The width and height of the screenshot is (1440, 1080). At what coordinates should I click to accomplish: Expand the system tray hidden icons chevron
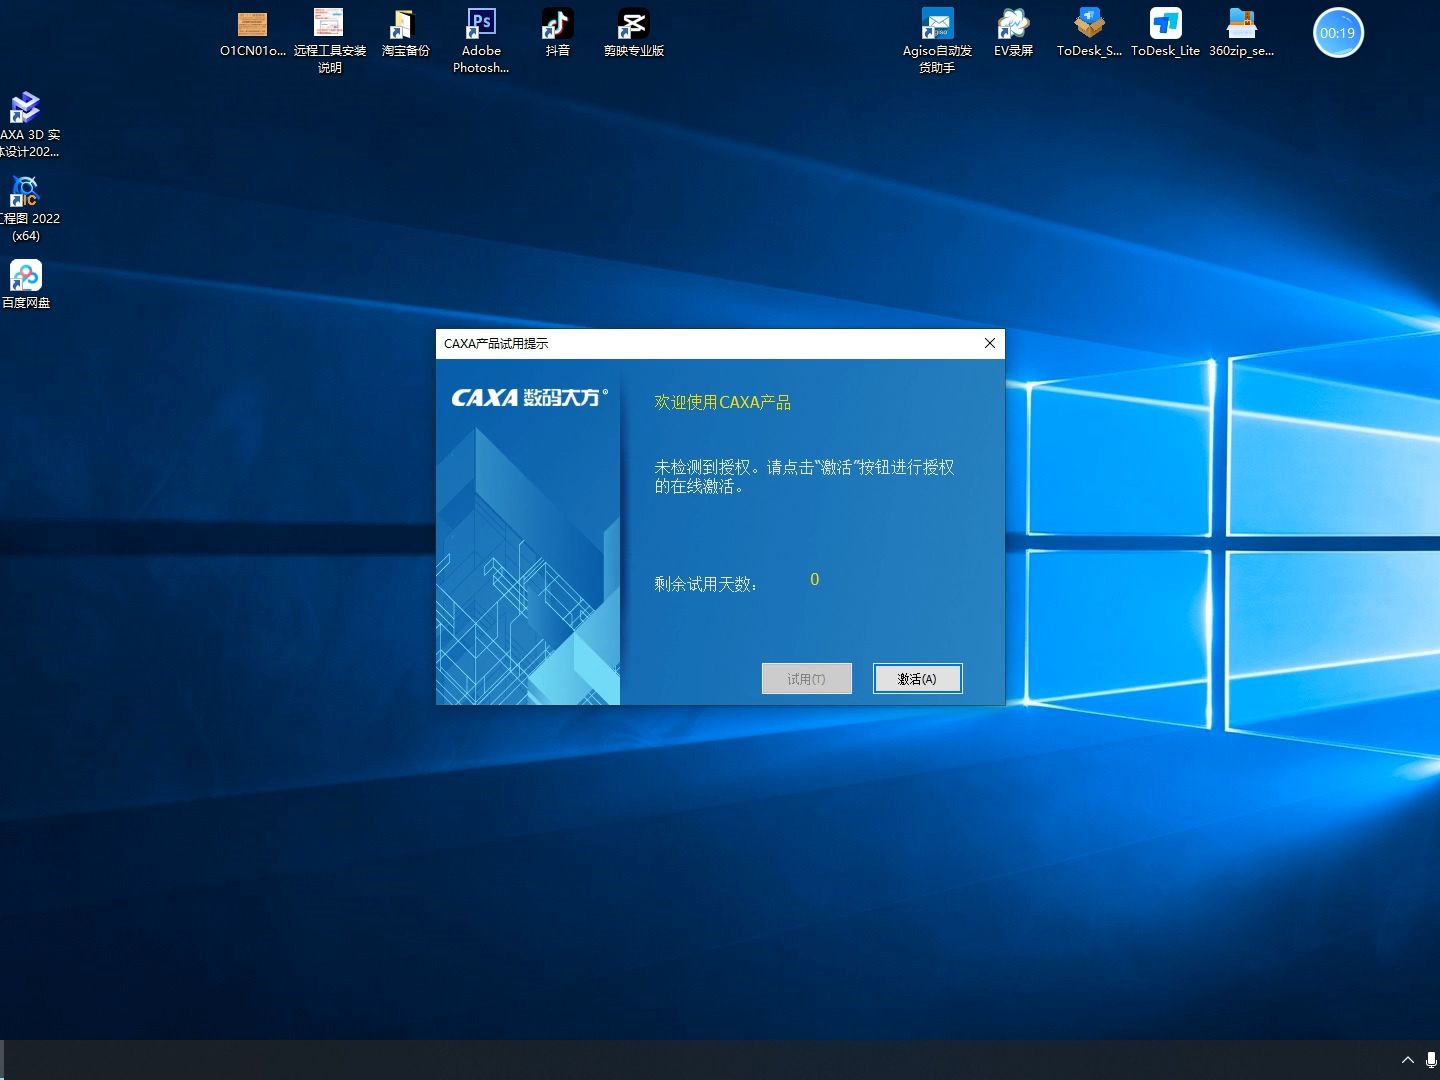[1408, 1060]
